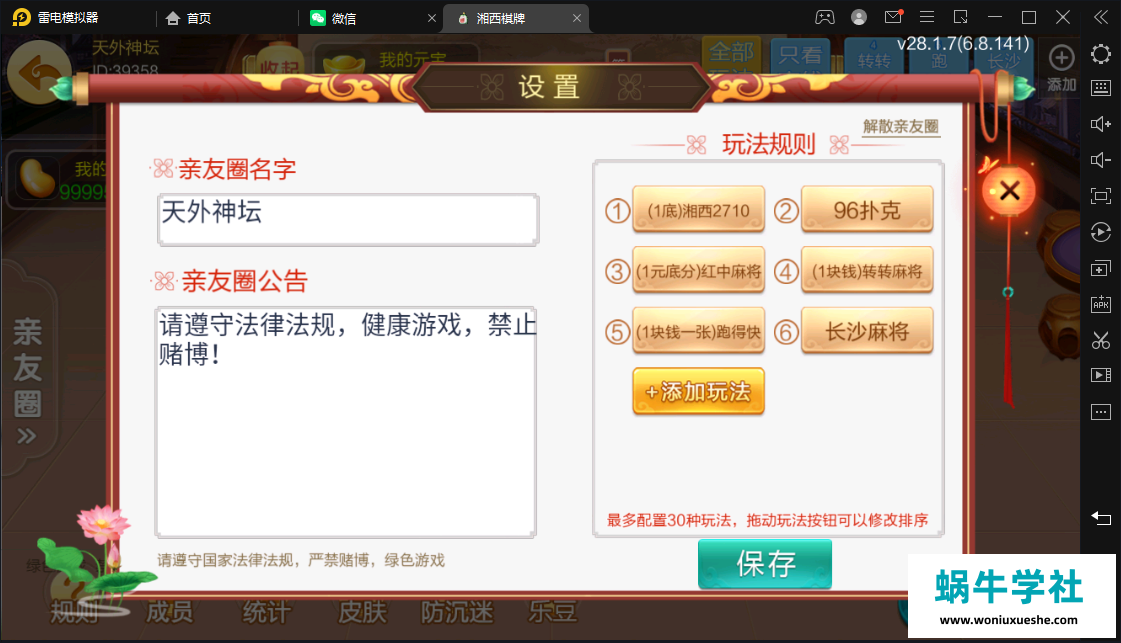1121x643 pixels.
Task: Close settings dialog via red lantern X
Action: 1009,191
